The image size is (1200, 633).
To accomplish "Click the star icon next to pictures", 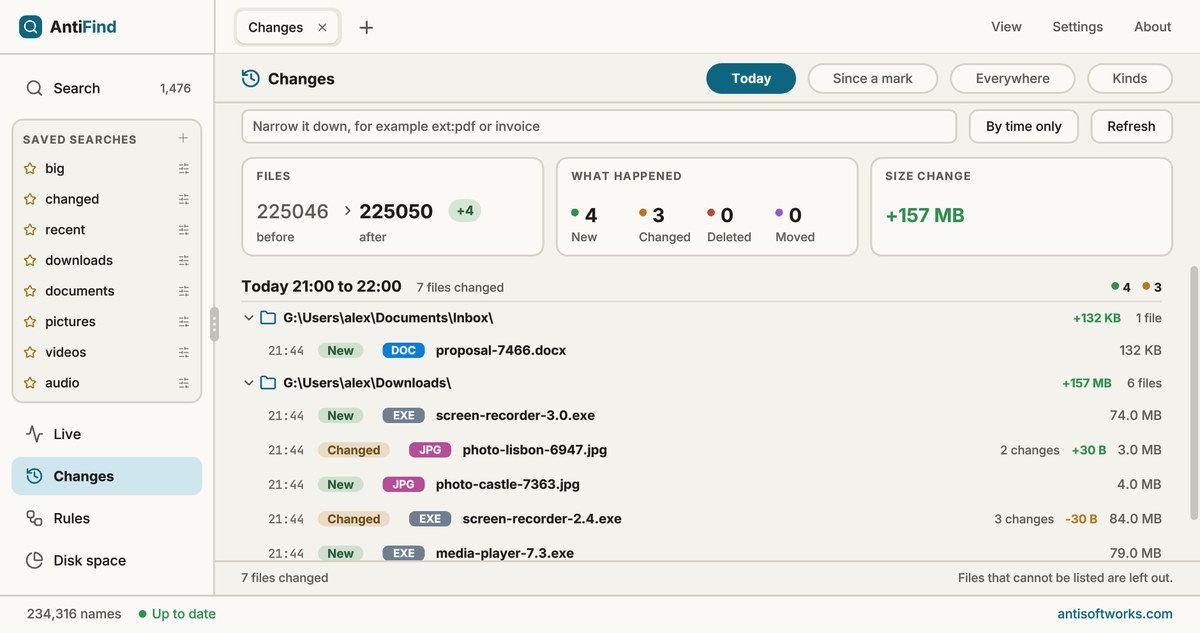I will (30, 322).
